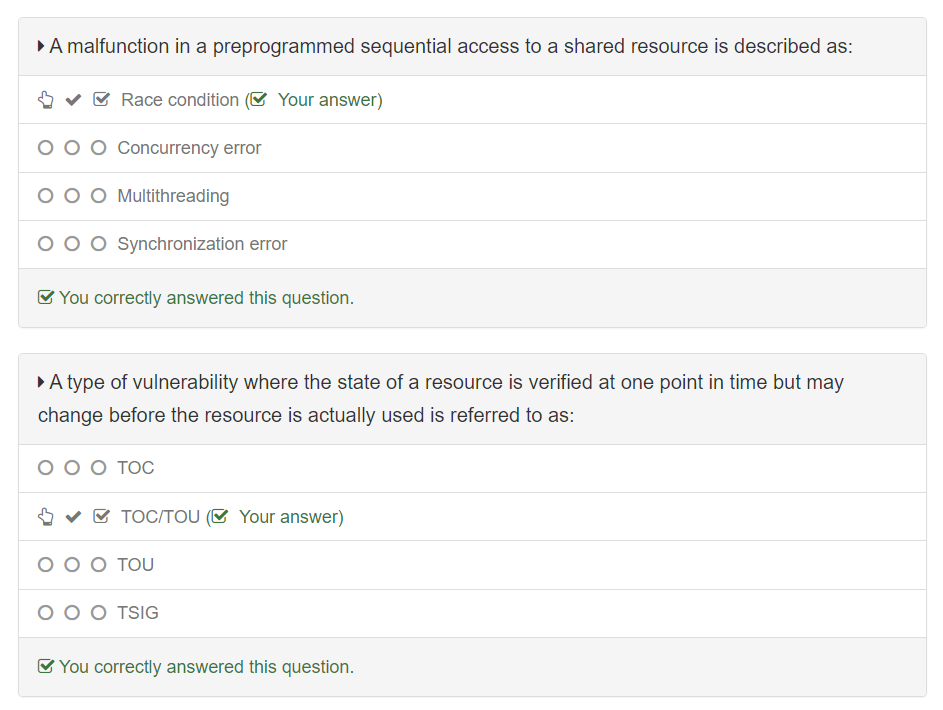Click the green check icon in first 'correctly answered' message
Image resolution: width=943 pixels, height=710 pixels.
coord(45,298)
